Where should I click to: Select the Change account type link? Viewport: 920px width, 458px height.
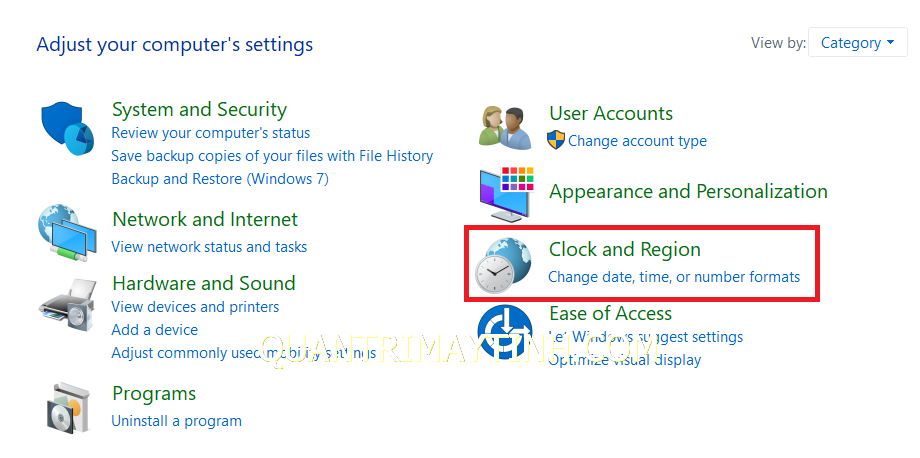pos(637,141)
